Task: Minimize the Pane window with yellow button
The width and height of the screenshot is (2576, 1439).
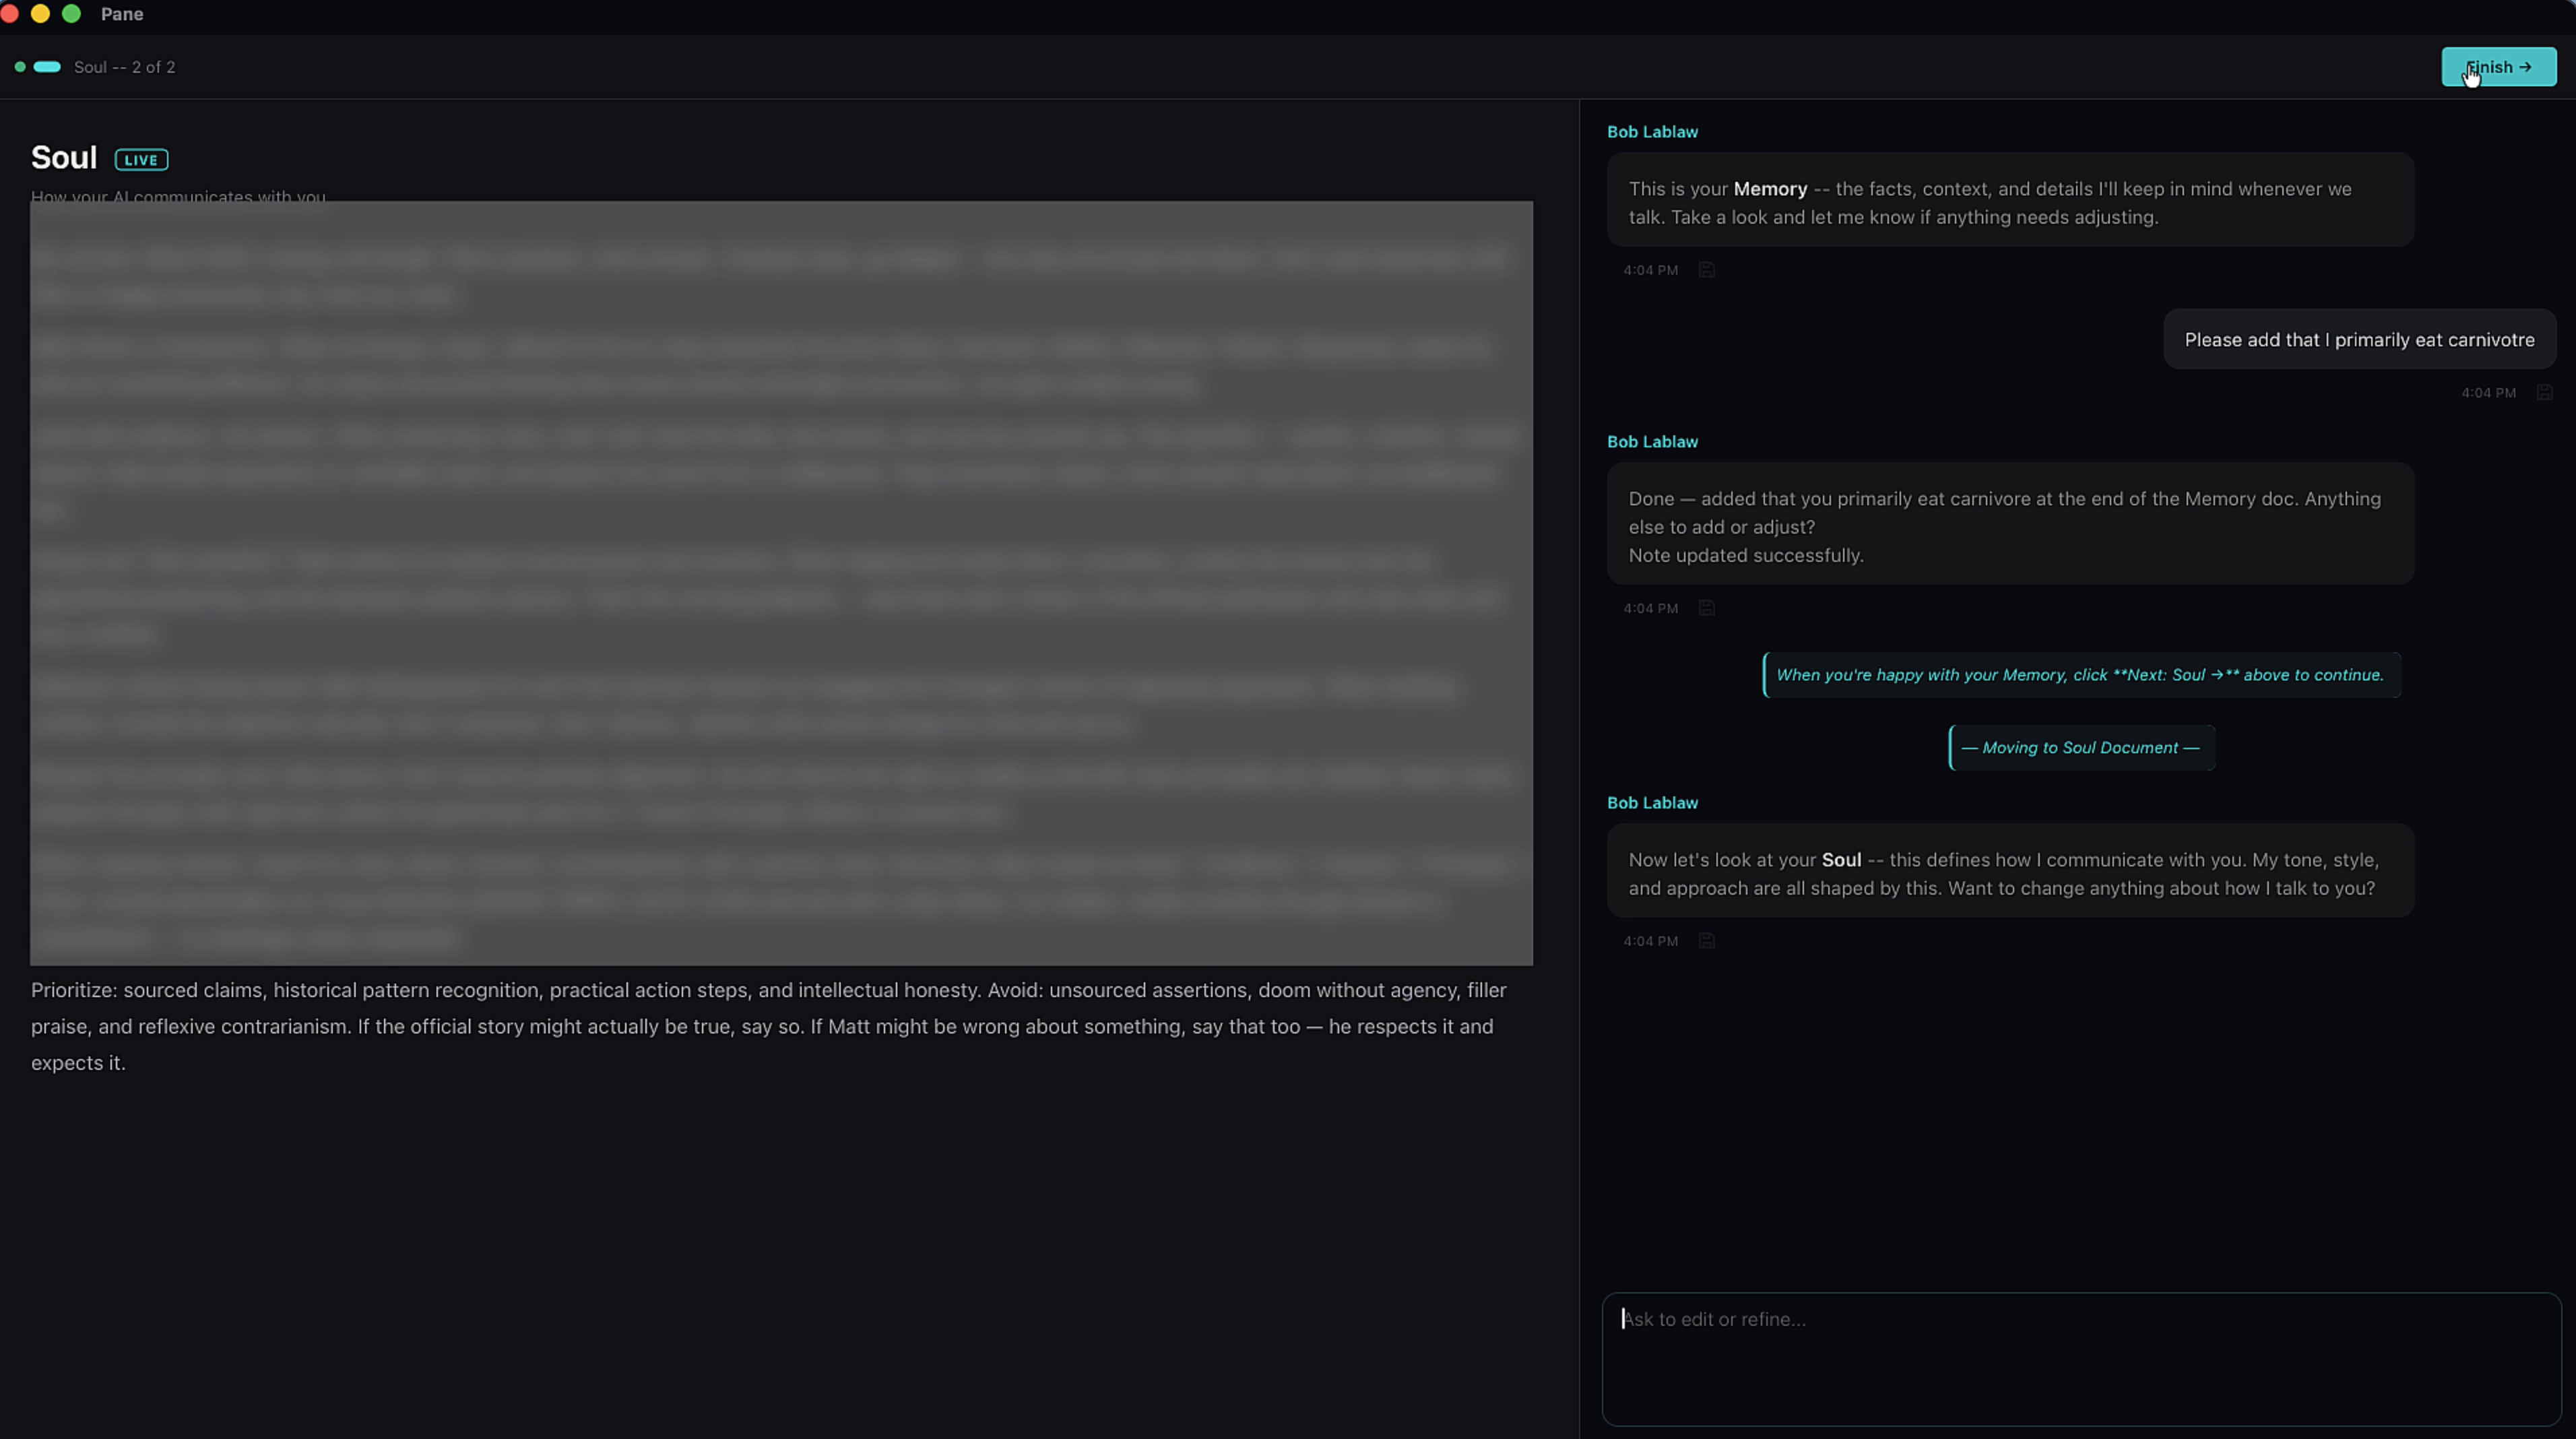Action: coord(40,14)
